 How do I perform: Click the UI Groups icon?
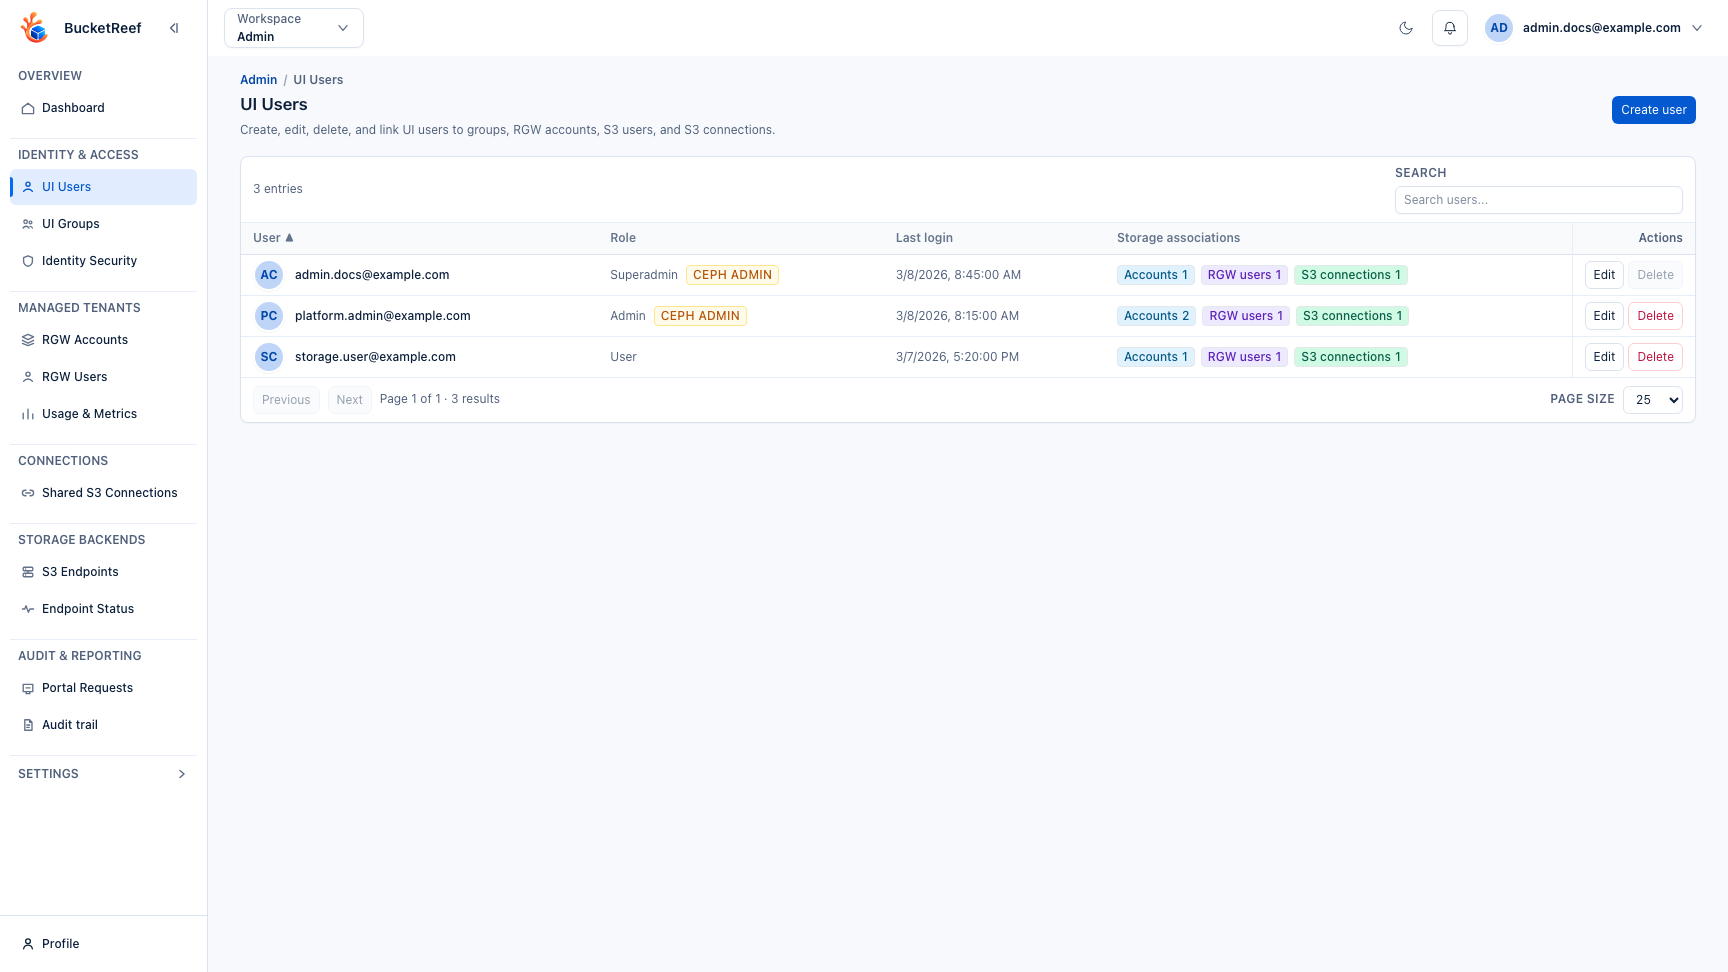coord(28,224)
